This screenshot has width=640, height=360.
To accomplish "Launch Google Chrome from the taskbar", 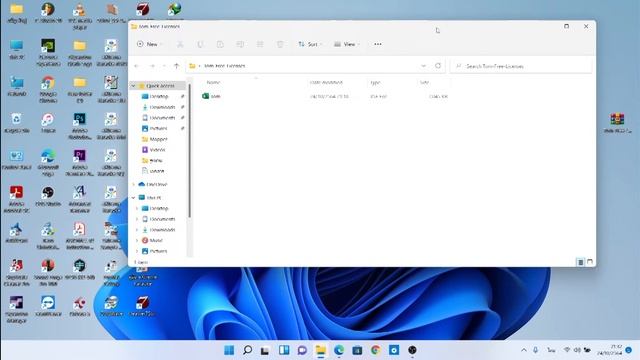I will (x=376, y=350).
